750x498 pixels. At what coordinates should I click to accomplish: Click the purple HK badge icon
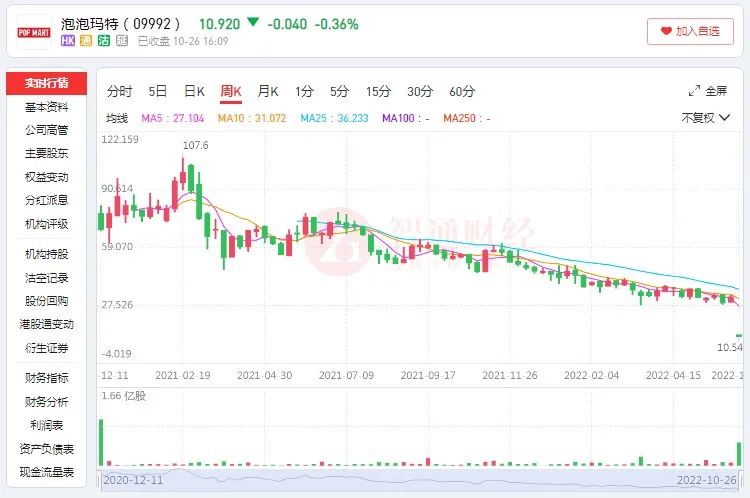click(68, 41)
